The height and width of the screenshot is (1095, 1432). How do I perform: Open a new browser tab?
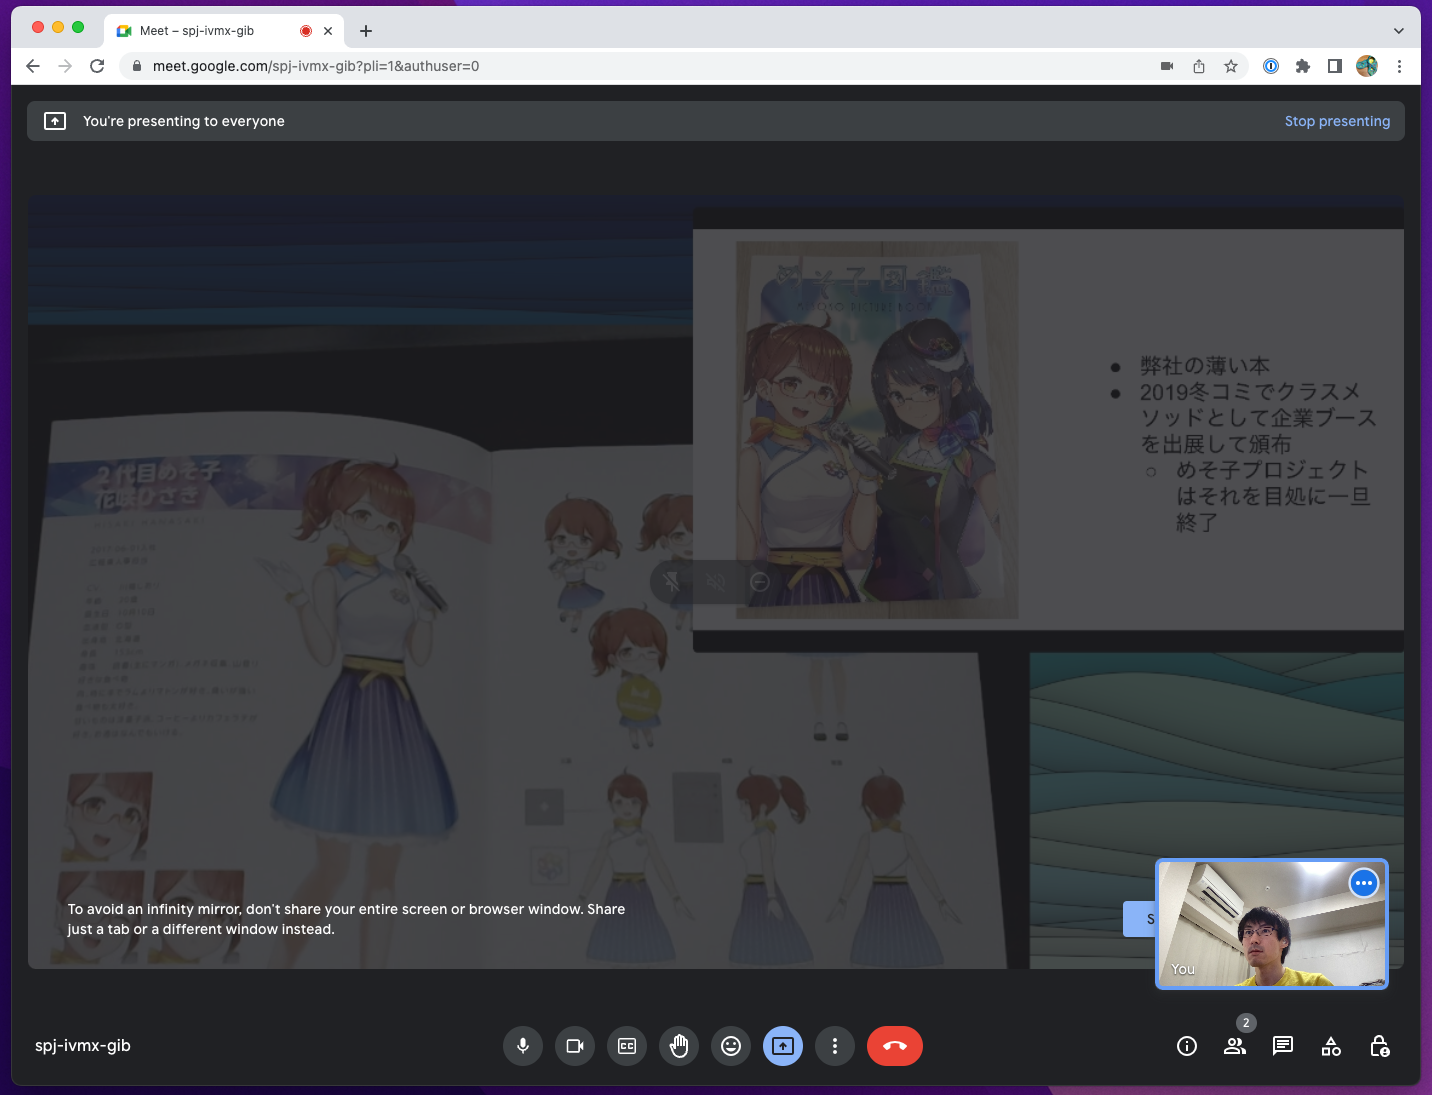tap(366, 31)
